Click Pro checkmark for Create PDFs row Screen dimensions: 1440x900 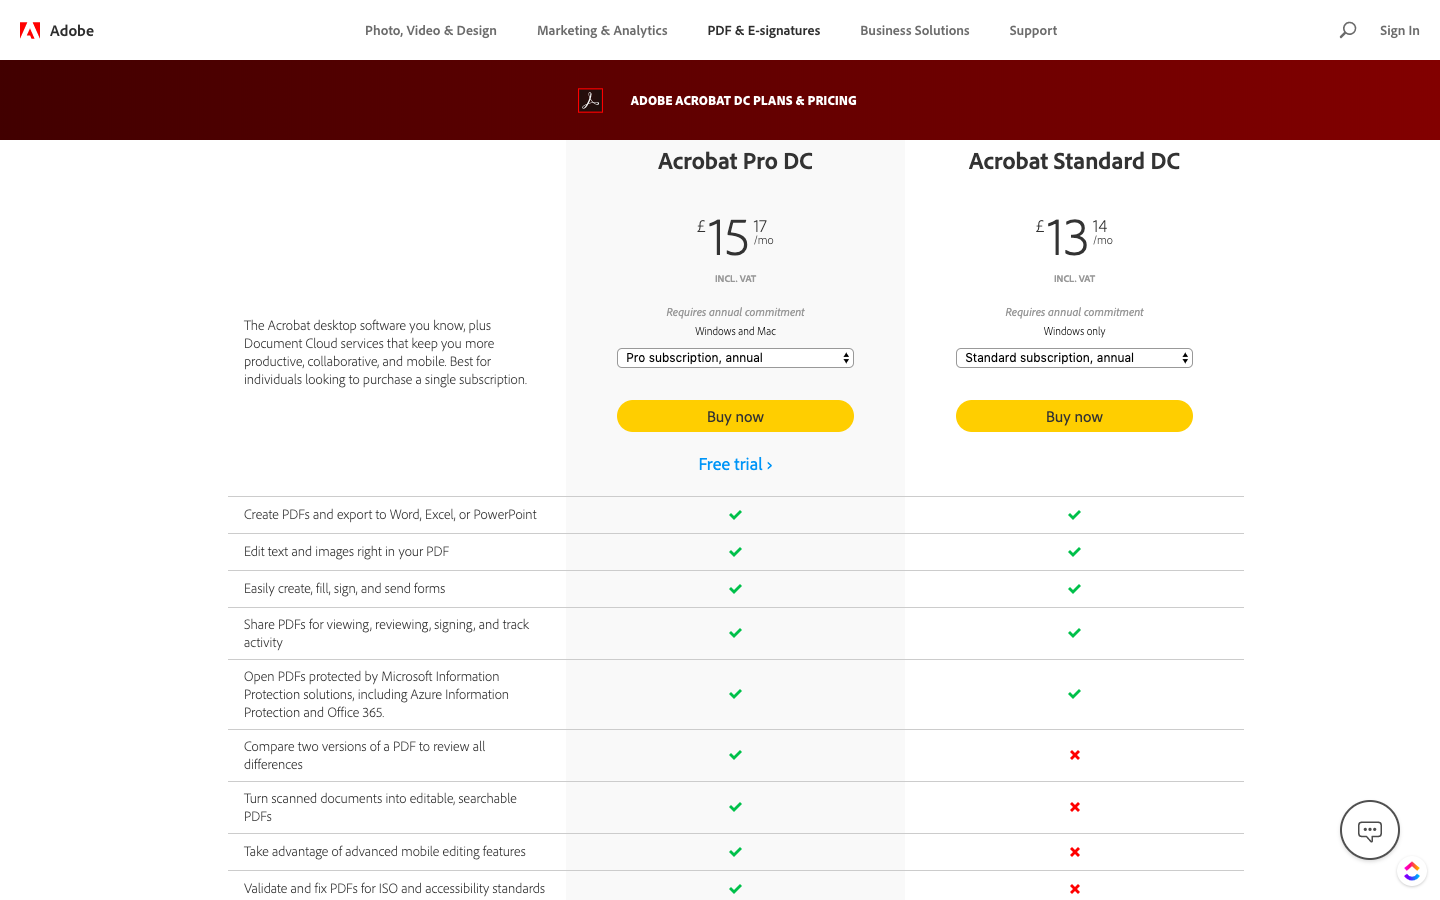[x=735, y=515]
